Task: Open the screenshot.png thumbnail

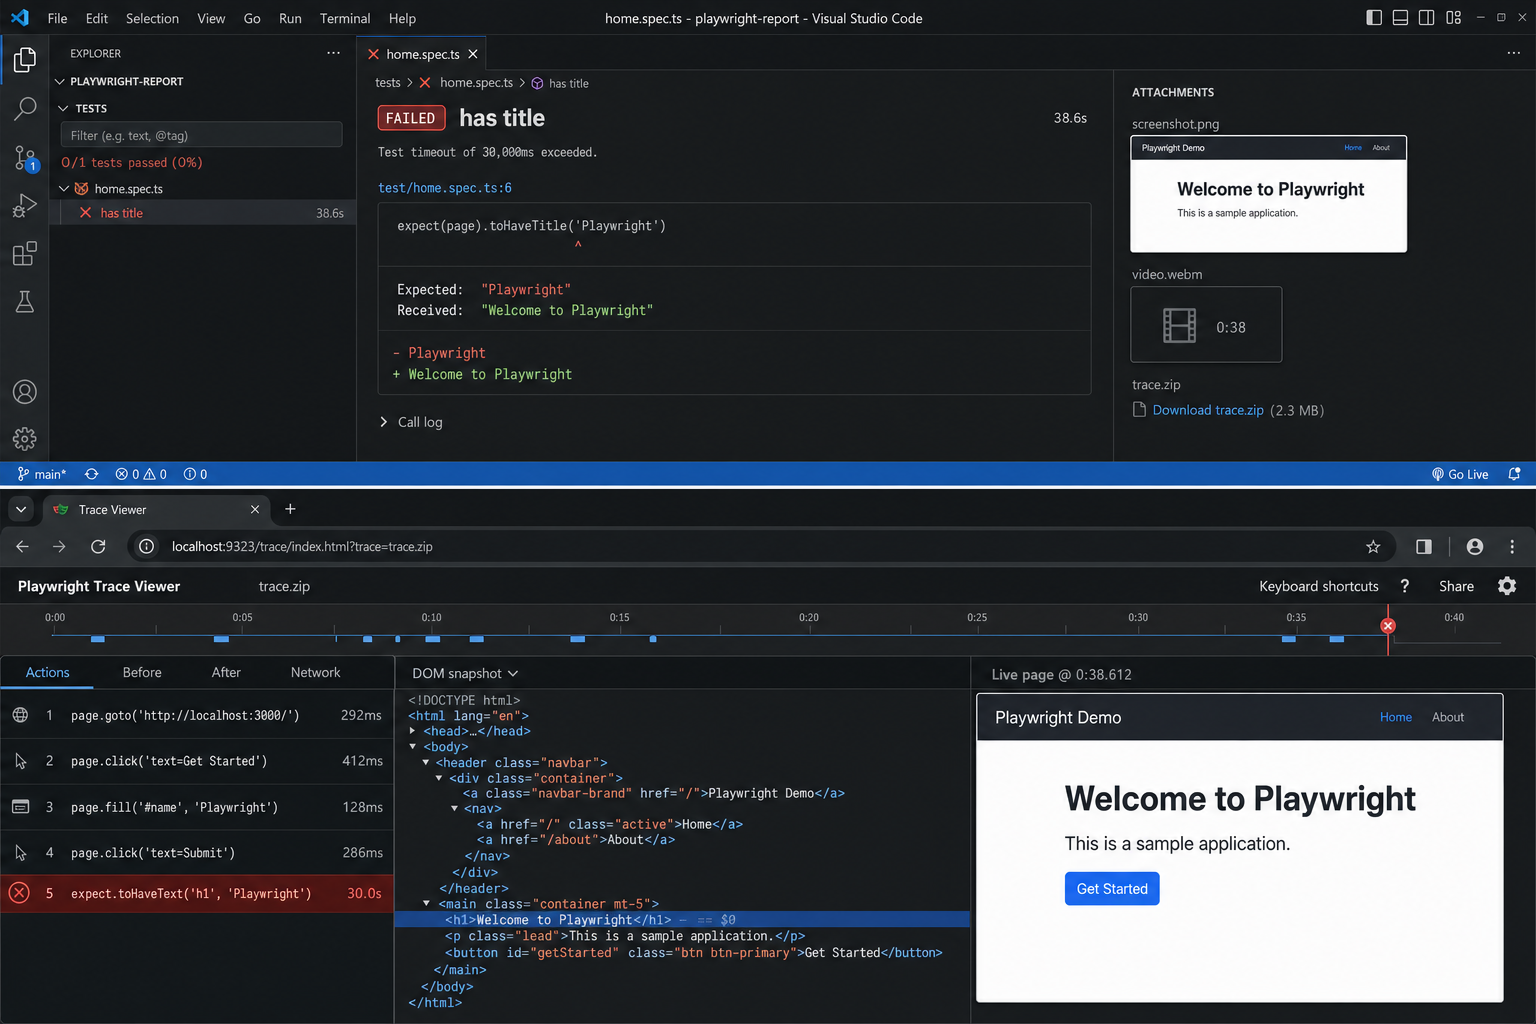Action: pos(1268,194)
